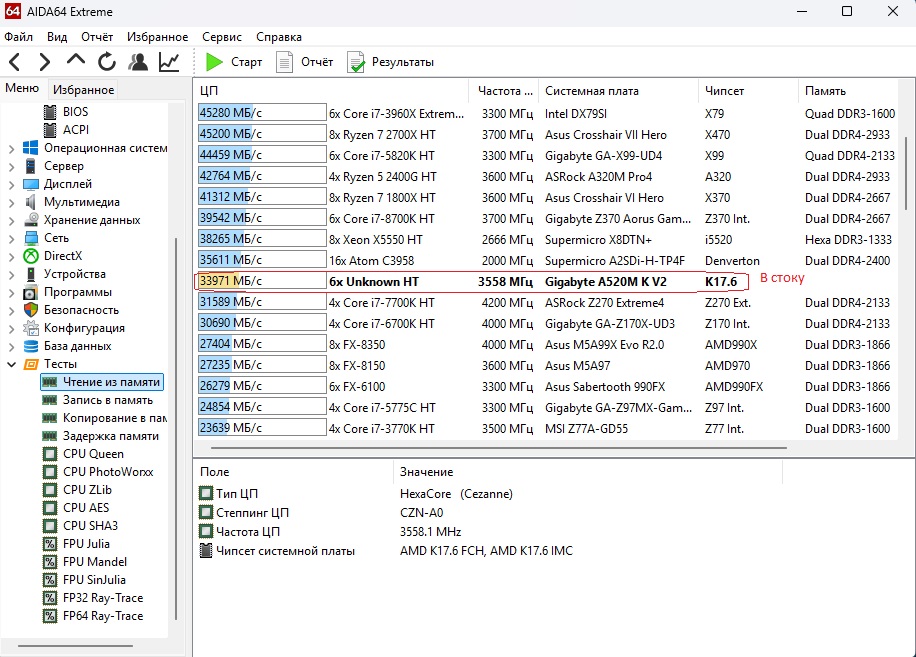The image size is (916, 657).
Task: Click the monitor icon for Дисплей
Action: (x=30, y=184)
